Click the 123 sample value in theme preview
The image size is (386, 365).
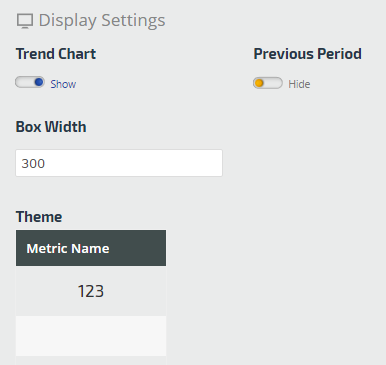[x=91, y=291]
